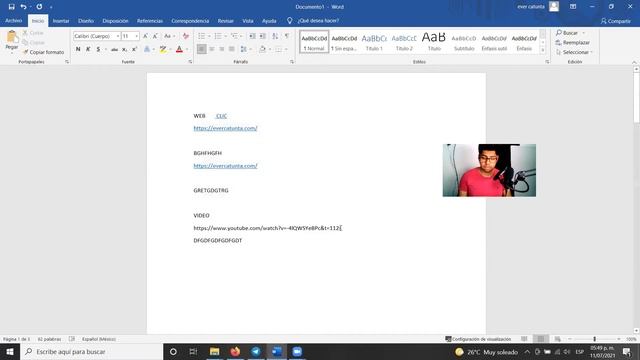Click the Pegar (Paste) clipboard icon
Screen dimensions: 640x360
click(x=11, y=37)
